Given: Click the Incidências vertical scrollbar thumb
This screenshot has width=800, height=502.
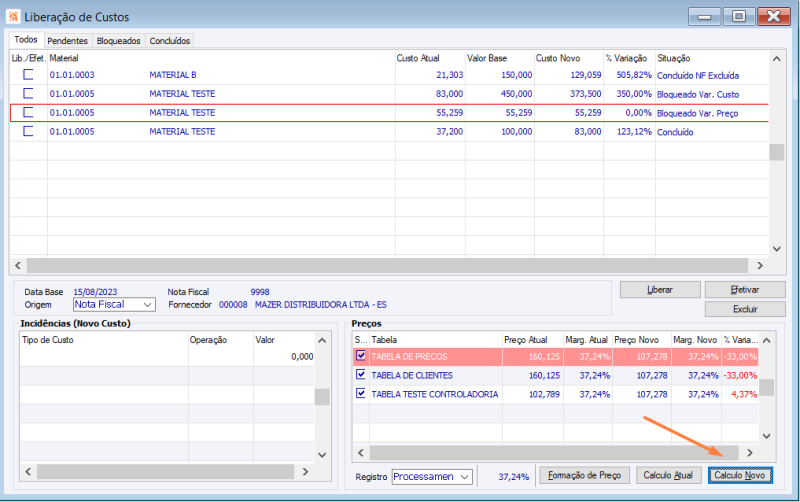Looking at the screenshot, I should click(322, 396).
